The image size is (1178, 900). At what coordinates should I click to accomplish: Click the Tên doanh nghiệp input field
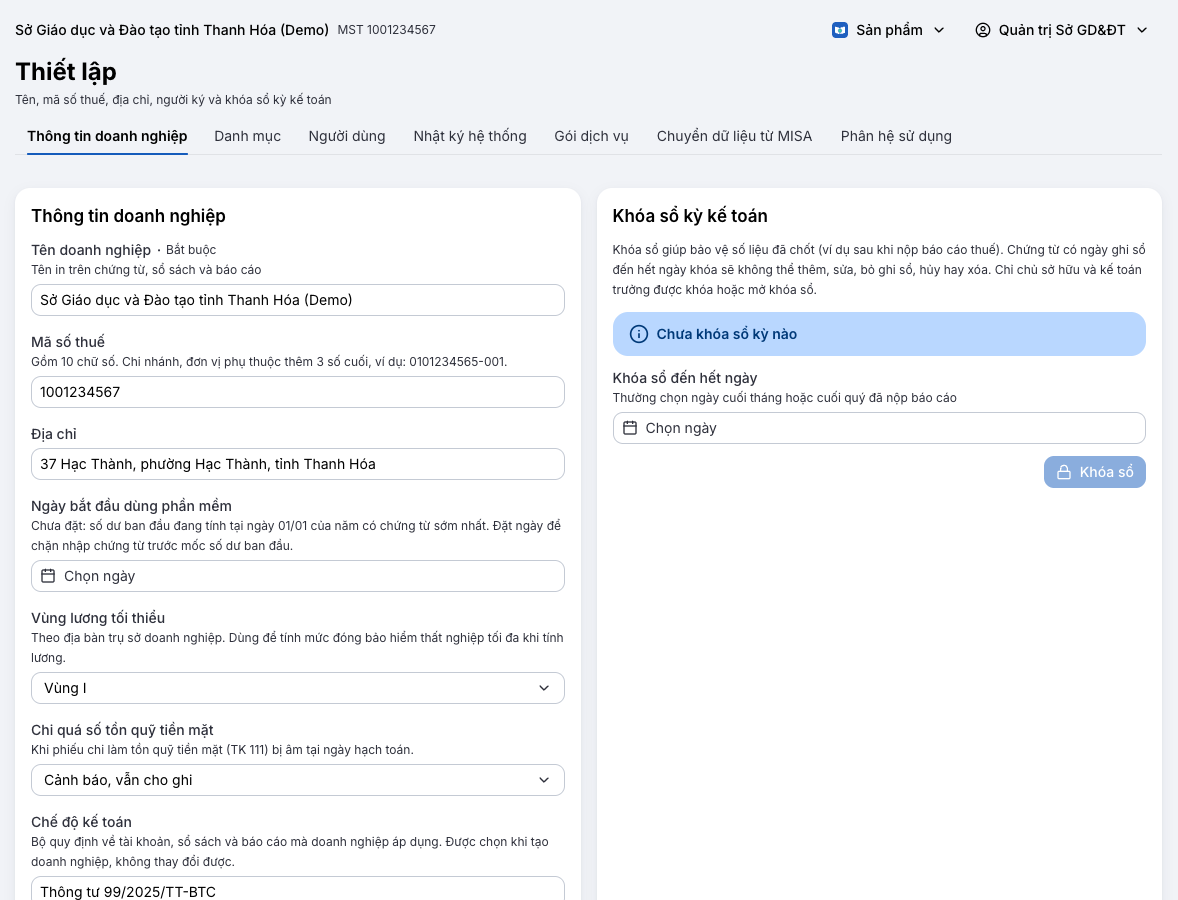pos(298,301)
